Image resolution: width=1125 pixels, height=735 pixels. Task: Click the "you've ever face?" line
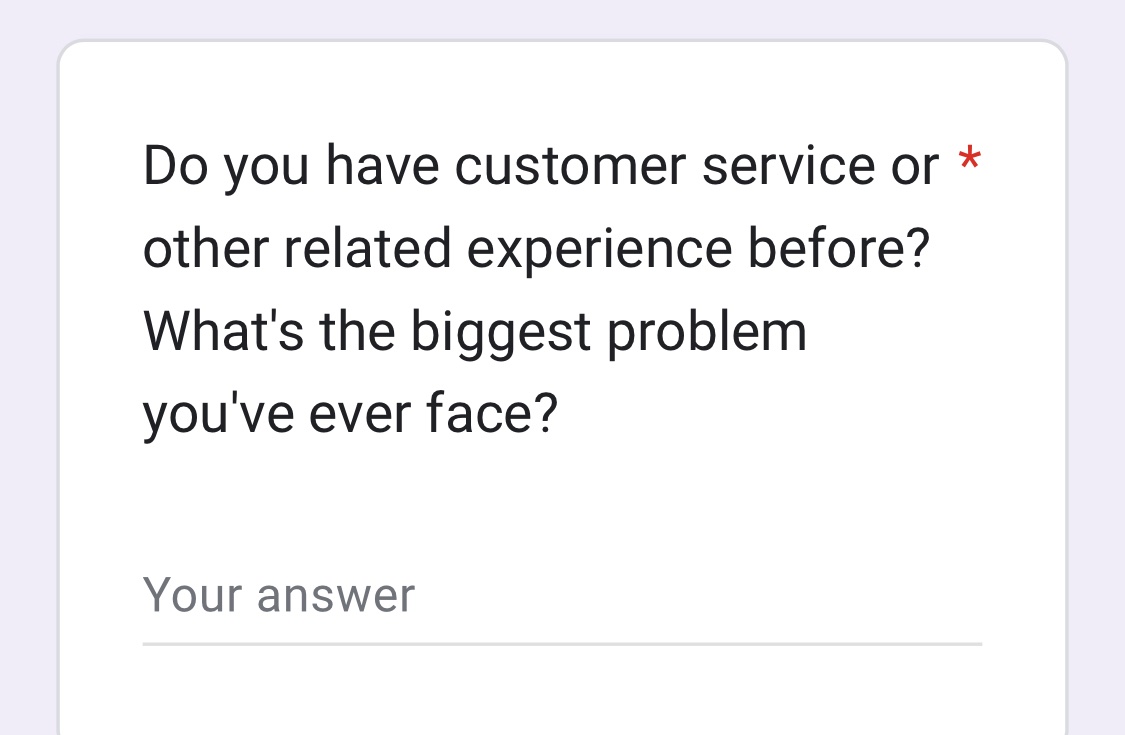tap(349, 414)
